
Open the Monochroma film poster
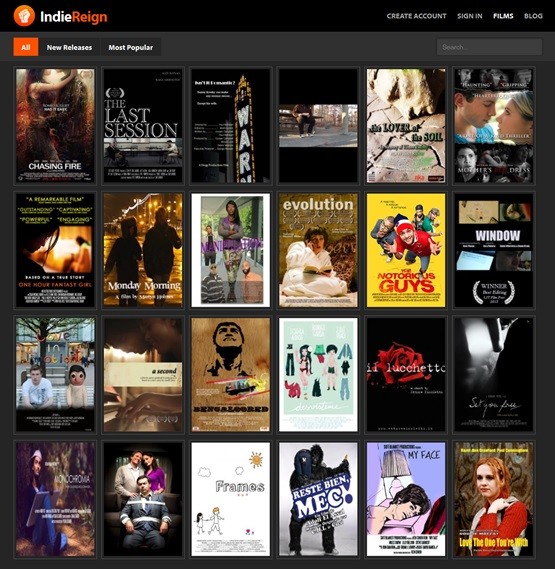(x=55, y=499)
